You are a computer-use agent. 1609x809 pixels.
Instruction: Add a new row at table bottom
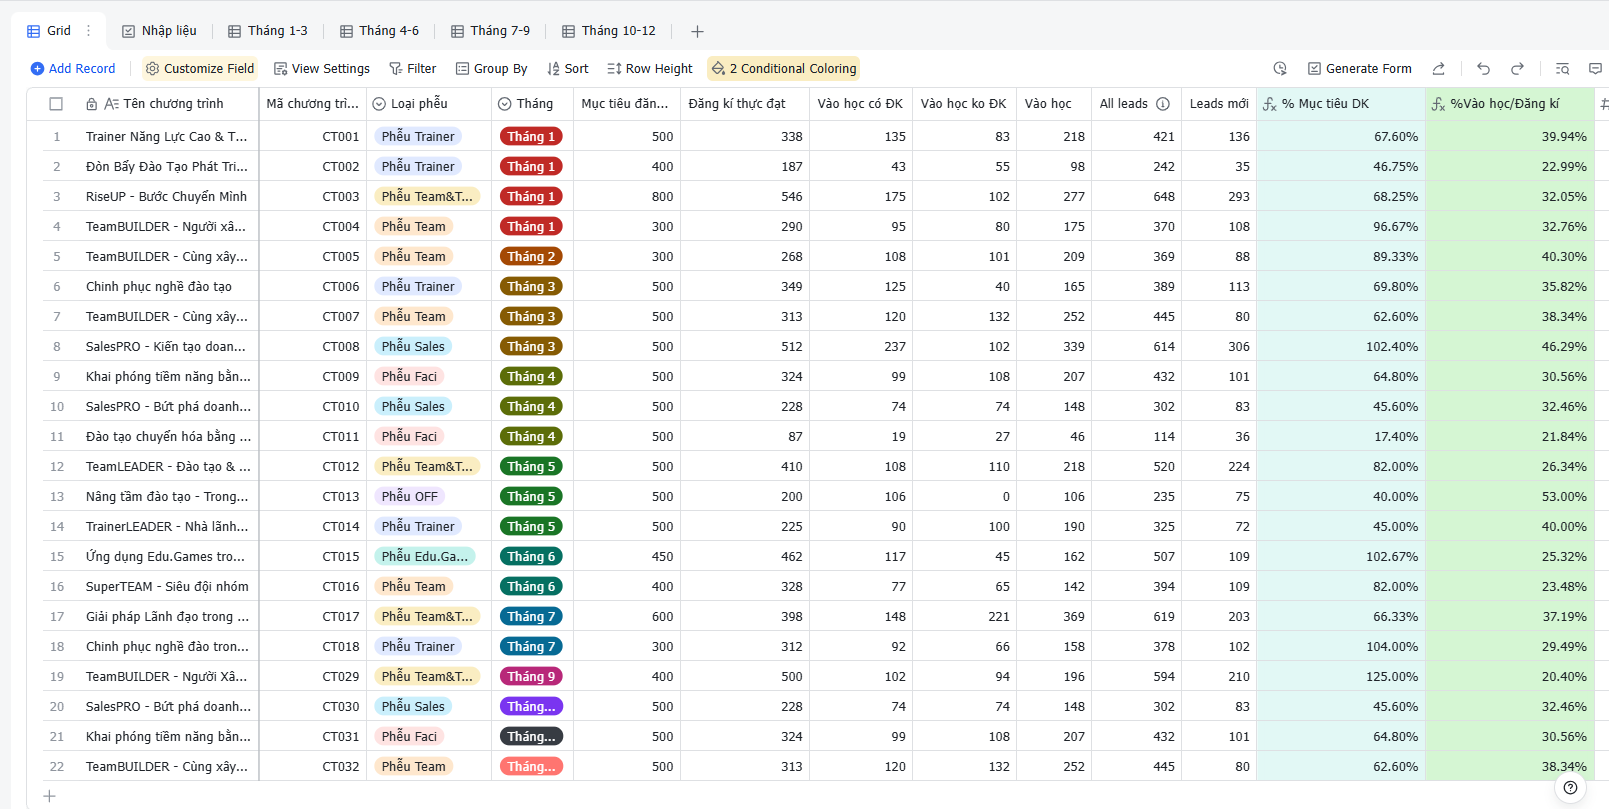(x=49, y=796)
